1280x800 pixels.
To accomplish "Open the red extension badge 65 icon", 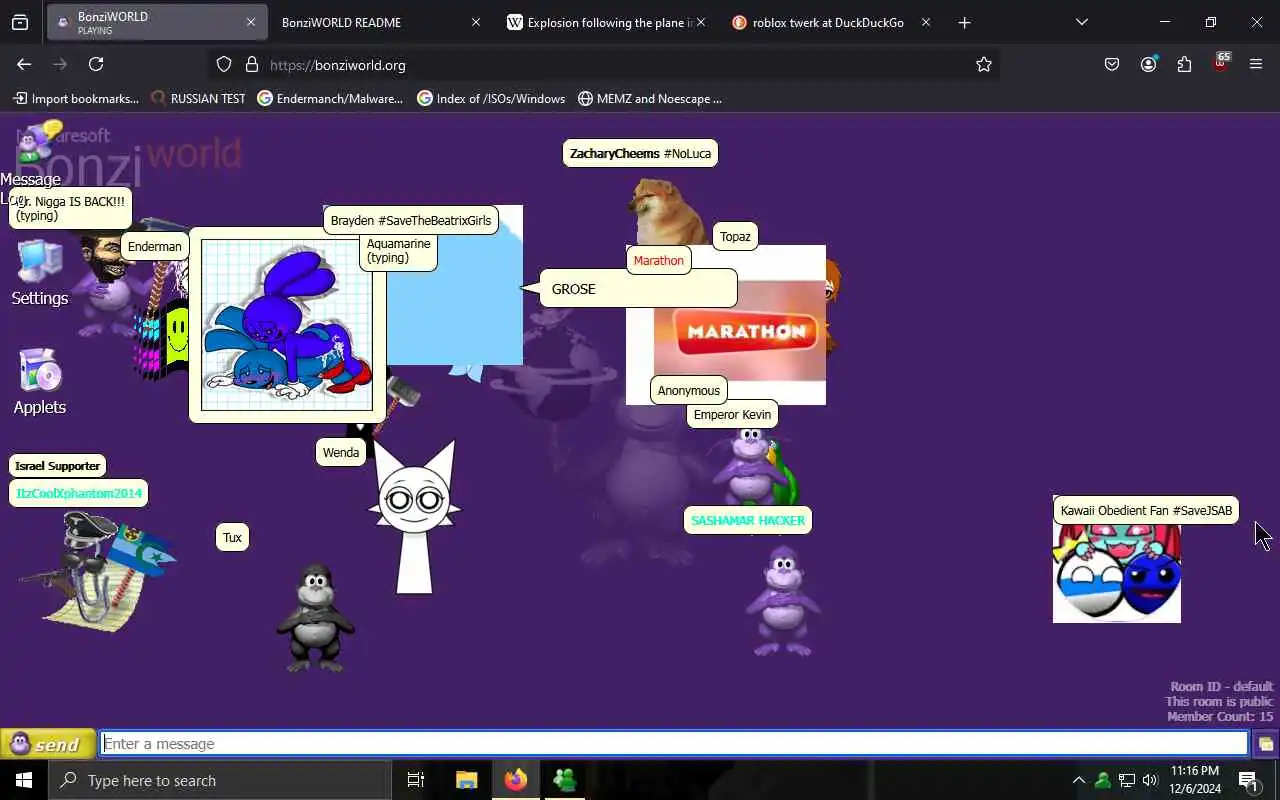I will coord(1220,62).
